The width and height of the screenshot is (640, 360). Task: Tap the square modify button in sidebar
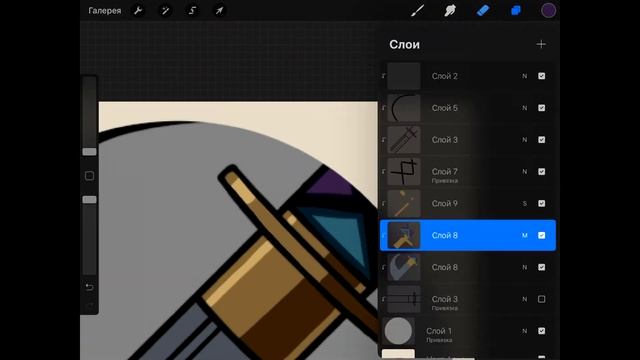pos(89,176)
